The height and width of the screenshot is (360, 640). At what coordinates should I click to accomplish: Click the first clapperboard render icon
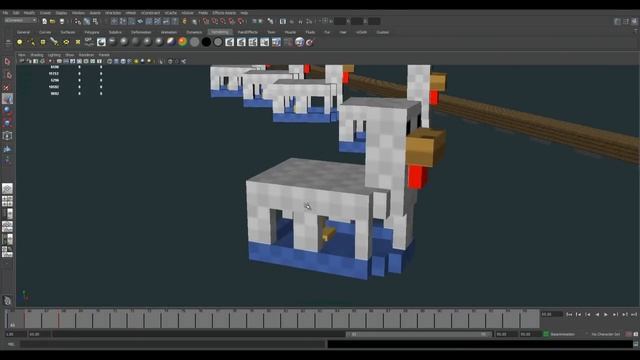(230, 42)
